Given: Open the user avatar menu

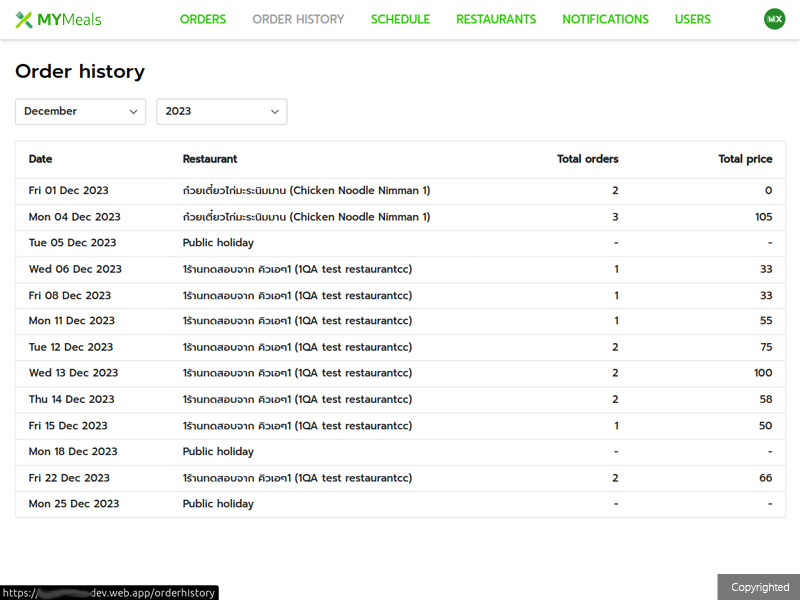Looking at the screenshot, I should point(774,19).
